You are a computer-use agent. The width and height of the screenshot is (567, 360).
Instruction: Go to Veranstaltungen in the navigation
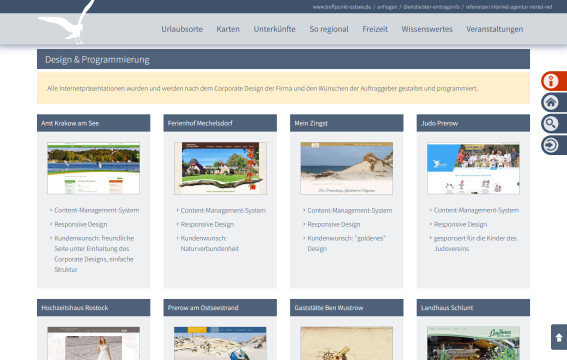494,29
